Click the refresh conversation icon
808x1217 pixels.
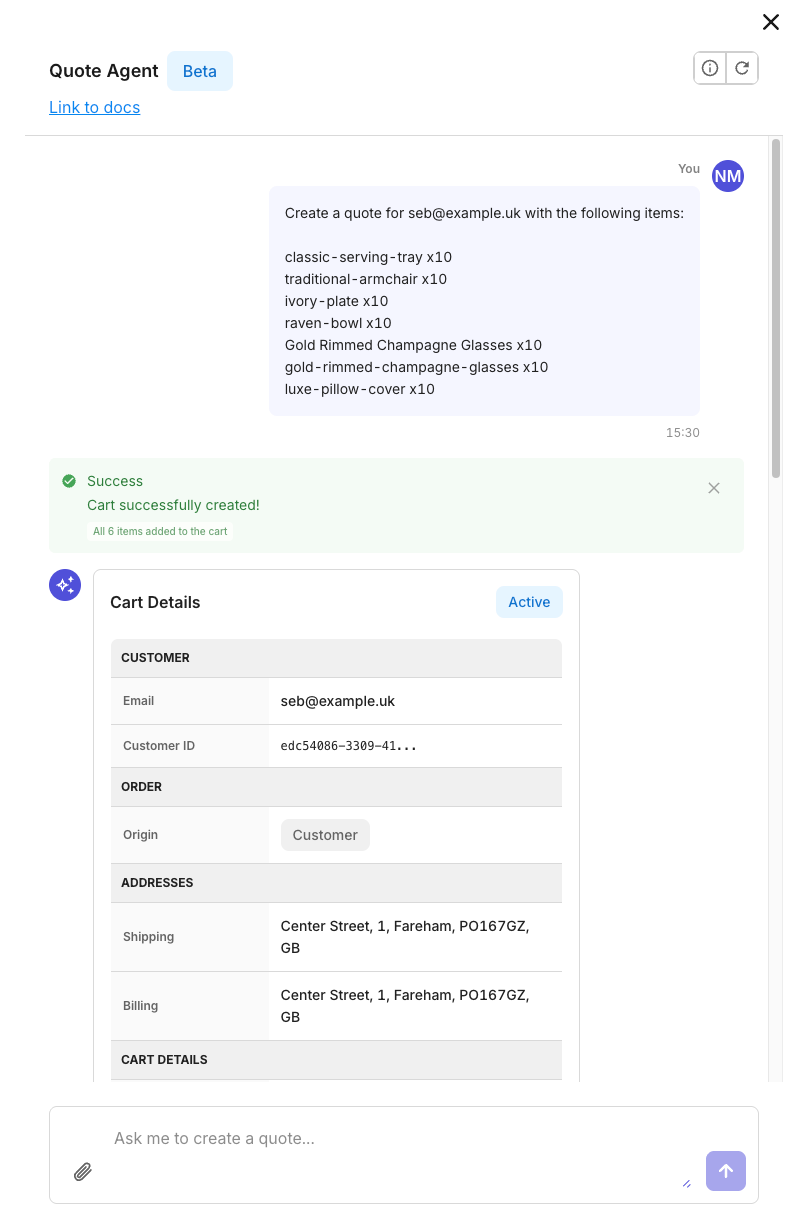click(x=742, y=68)
